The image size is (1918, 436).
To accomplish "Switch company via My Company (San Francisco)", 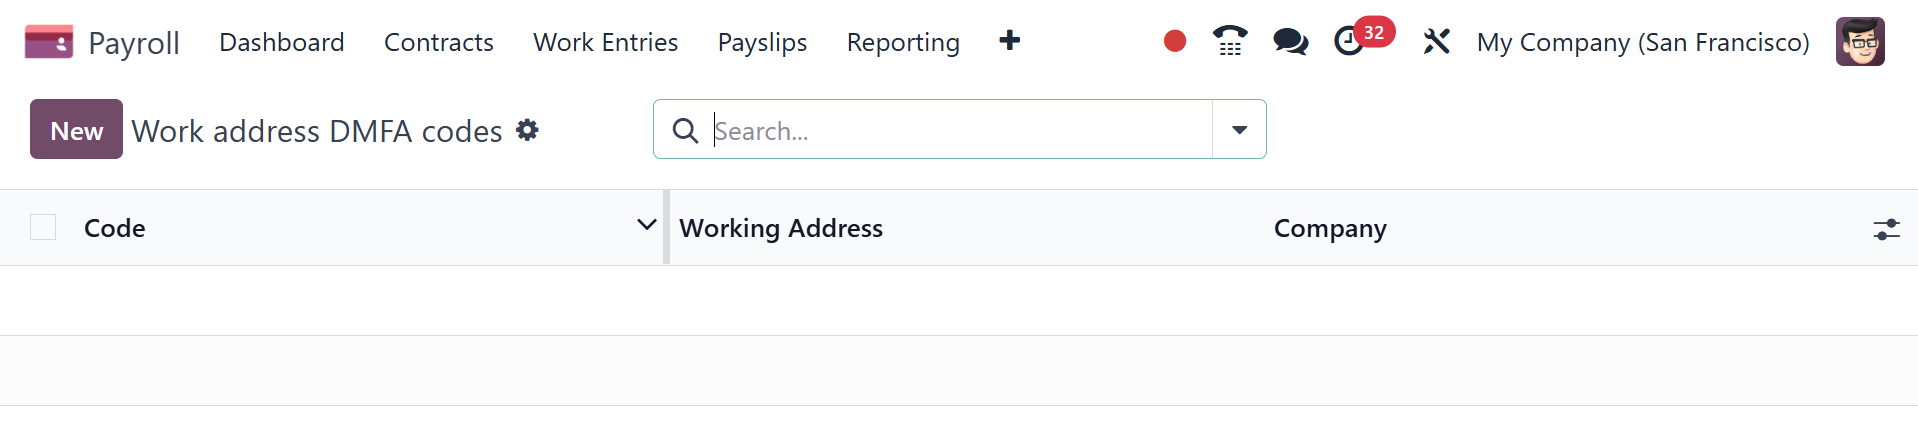I will [x=1642, y=42].
